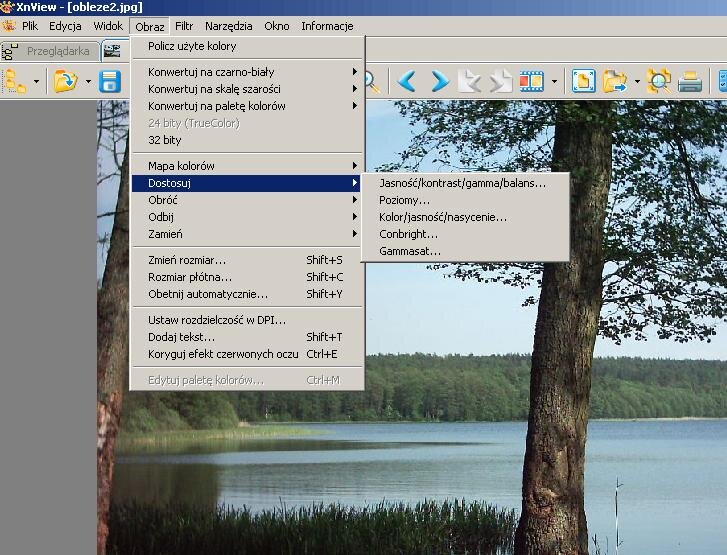Expand the dropdown arrow next to open file icon
The height and width of the screenshot is (555, 727).
(x=88, y=82)
